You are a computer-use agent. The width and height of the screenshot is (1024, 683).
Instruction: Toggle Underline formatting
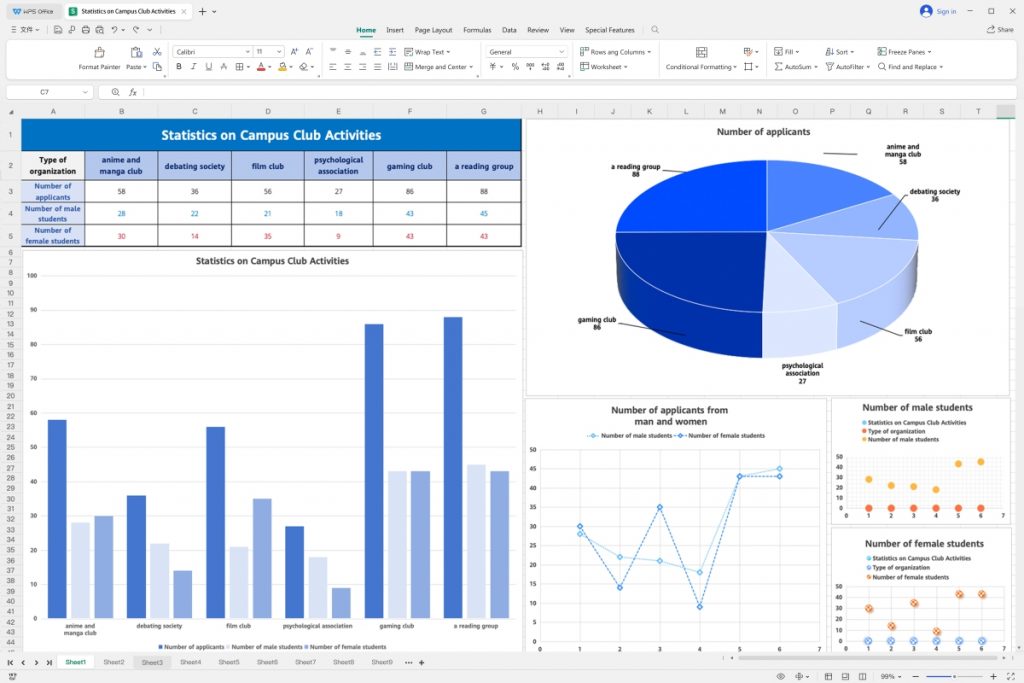coord(208,67)
